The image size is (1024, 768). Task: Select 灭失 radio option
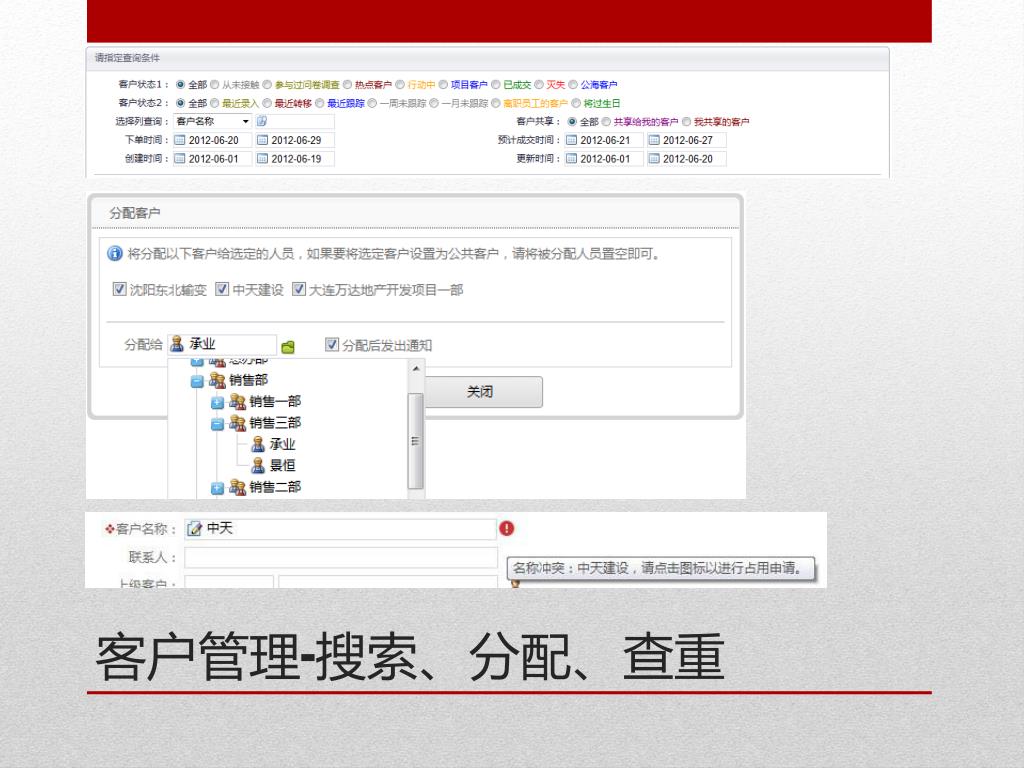[x=539, y=85]
